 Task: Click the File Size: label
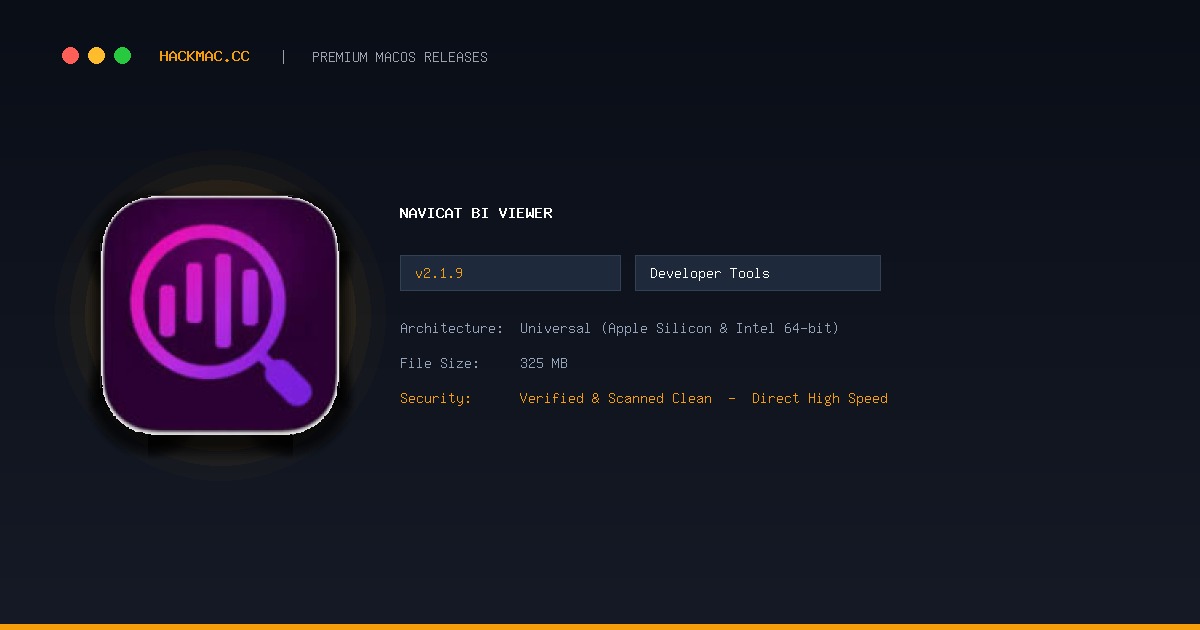[x=440, y=363]
